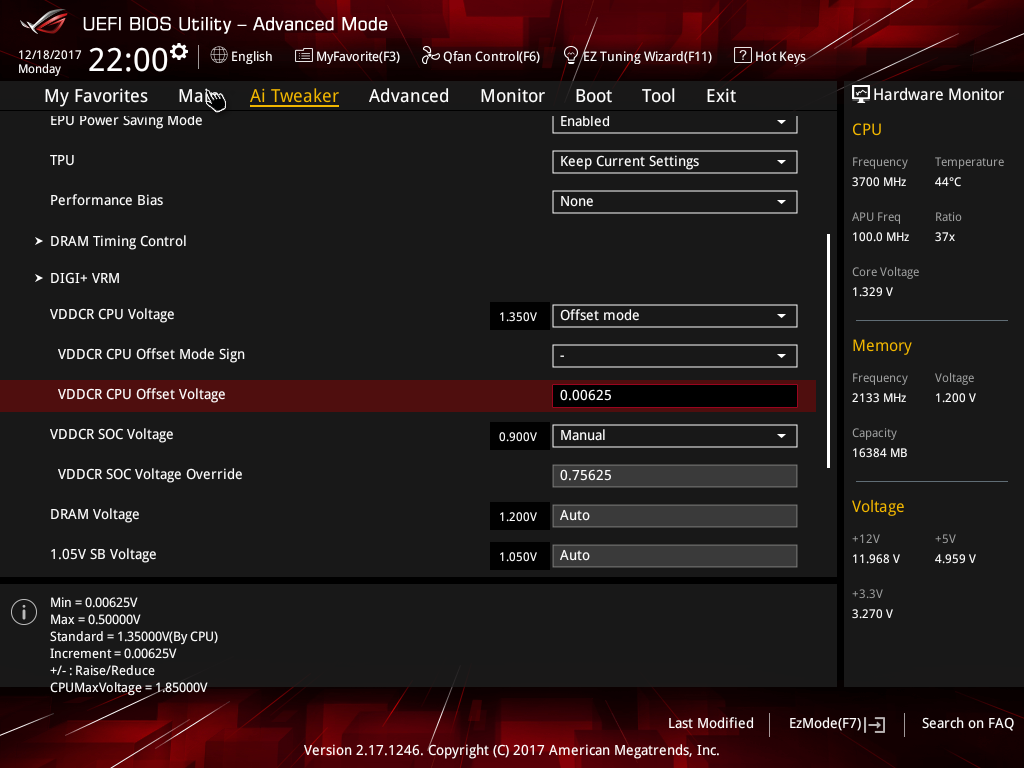This screenshot has height=768, width=1024.
Task: Click the VDDCR CPU Offset Voltage field
Action: coord(675,396)
